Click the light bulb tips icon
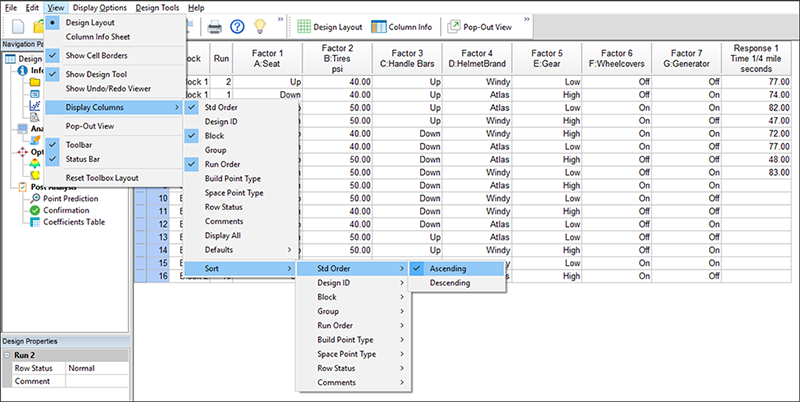800x402 pixels. coord(261,27)
